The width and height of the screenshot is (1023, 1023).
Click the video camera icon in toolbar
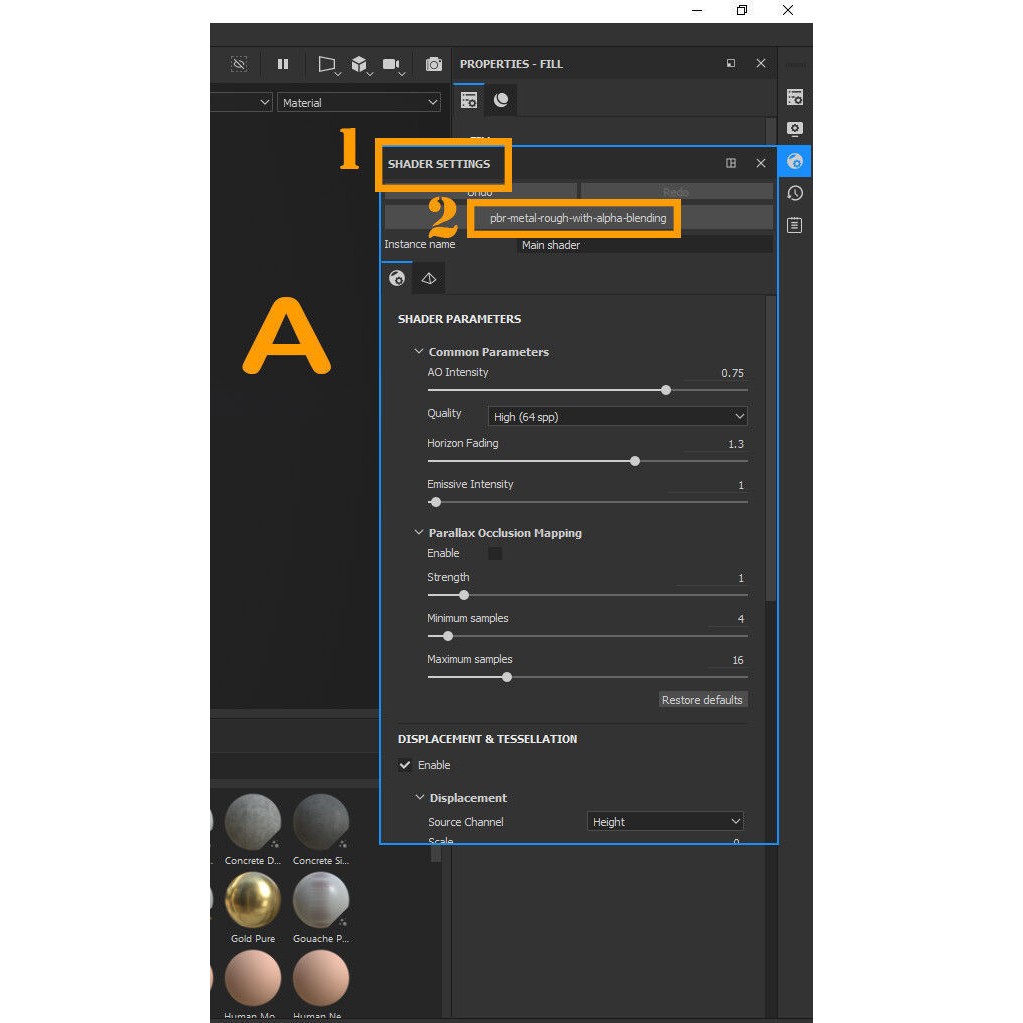tap(390, 64)
